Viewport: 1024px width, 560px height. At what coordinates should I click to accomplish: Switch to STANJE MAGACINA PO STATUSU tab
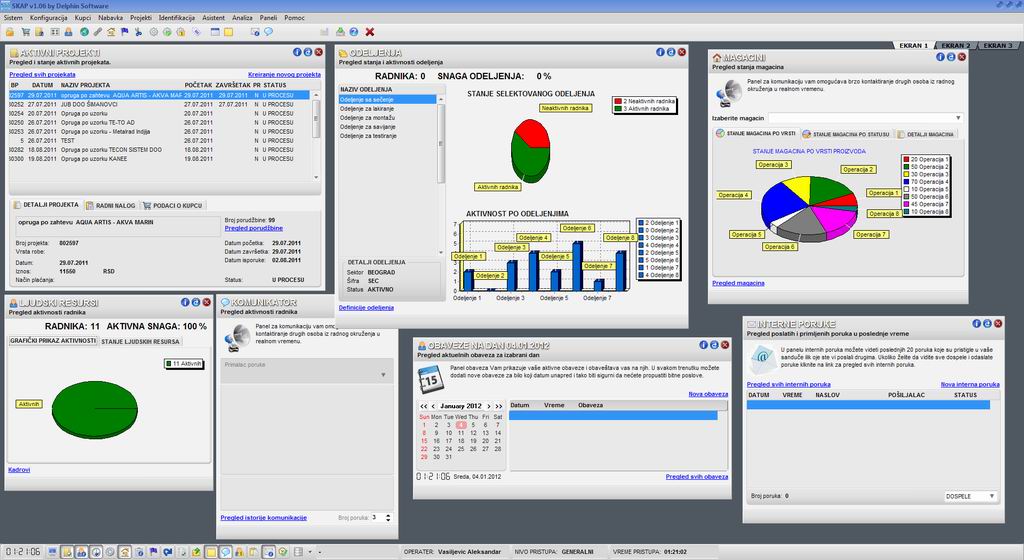click(846, 134)
